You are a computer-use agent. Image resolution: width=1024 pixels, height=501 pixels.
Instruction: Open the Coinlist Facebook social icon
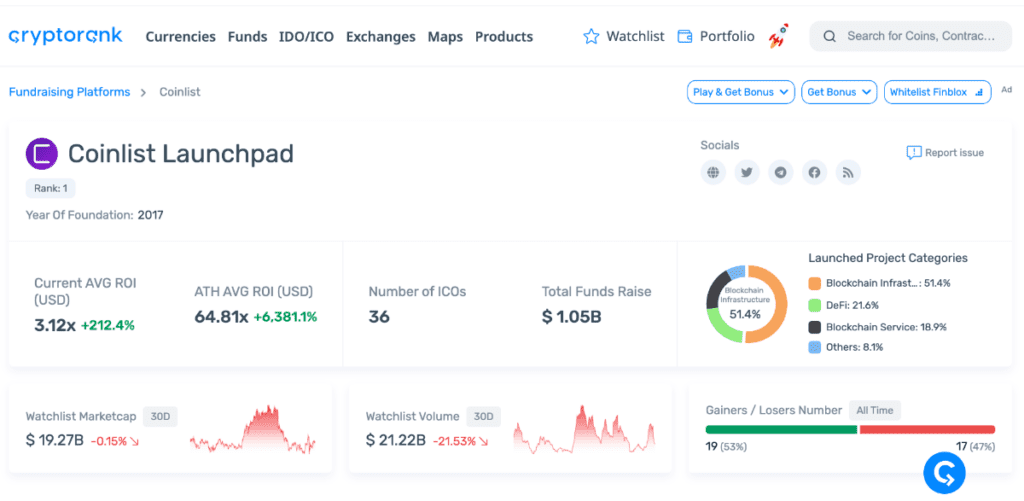[x=814, y=173]
